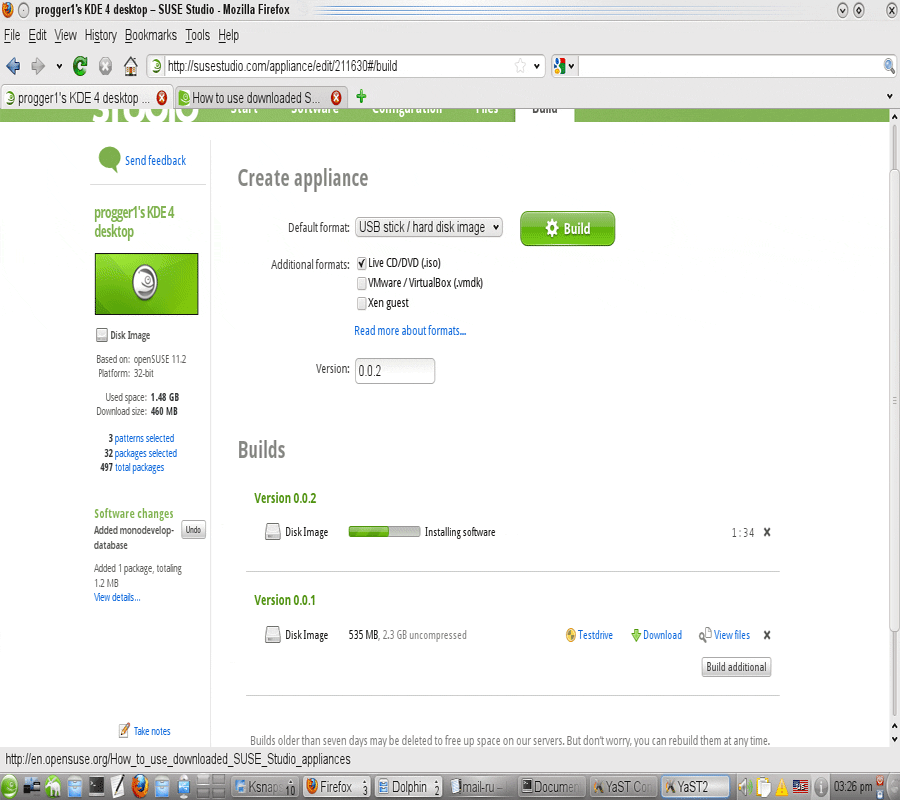Undo the monodevelop-database software change

(193, 529)
